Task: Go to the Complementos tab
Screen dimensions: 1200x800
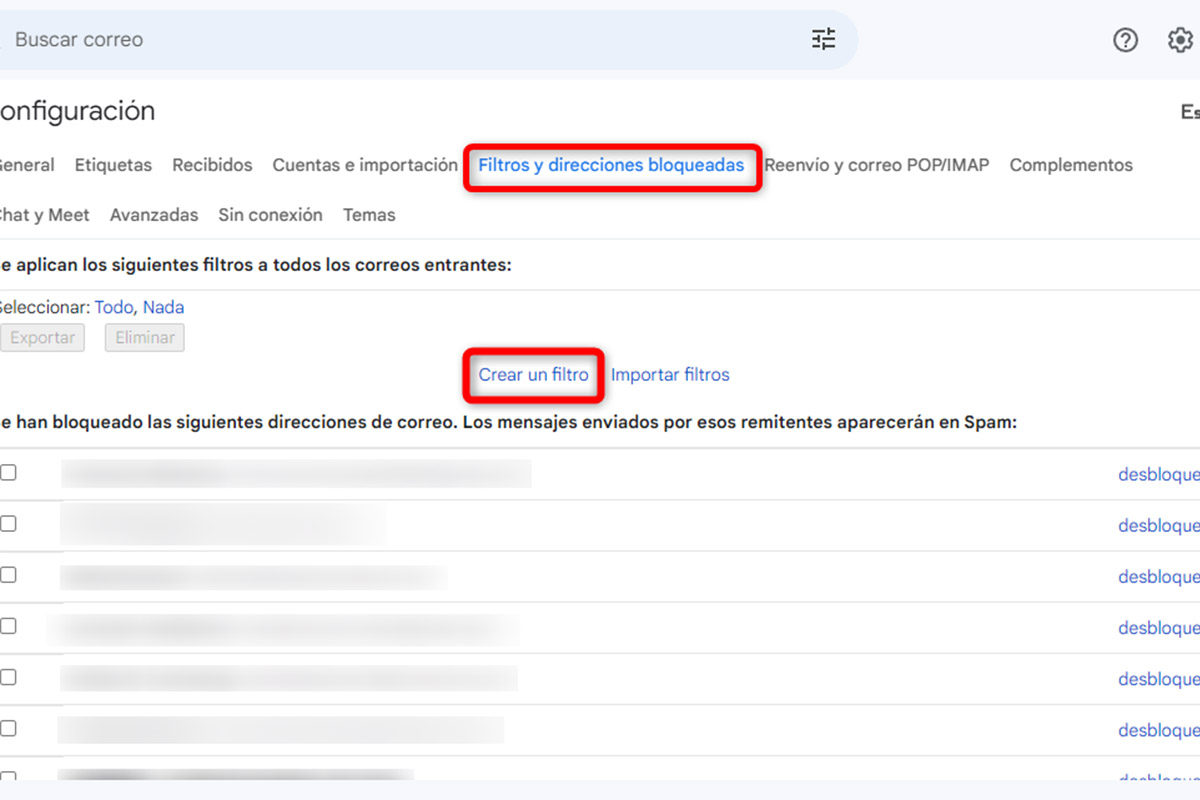Action: [1071, 165]
